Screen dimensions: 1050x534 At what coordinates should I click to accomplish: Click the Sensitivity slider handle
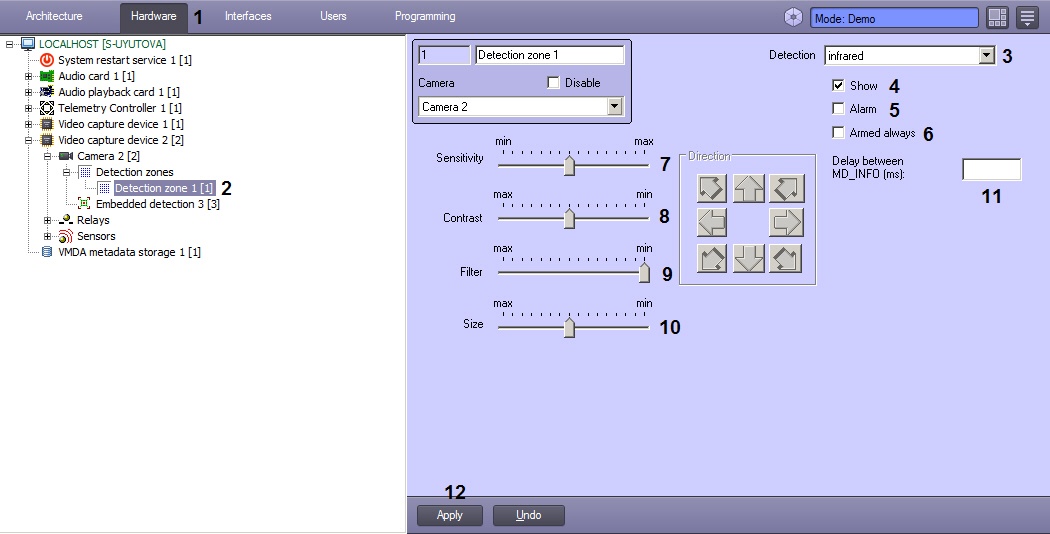(x=569, y=165)
